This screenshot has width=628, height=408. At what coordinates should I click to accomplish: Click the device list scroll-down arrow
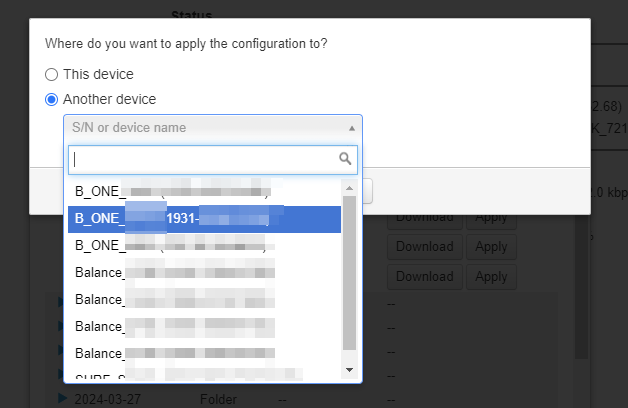pos(349,369)
